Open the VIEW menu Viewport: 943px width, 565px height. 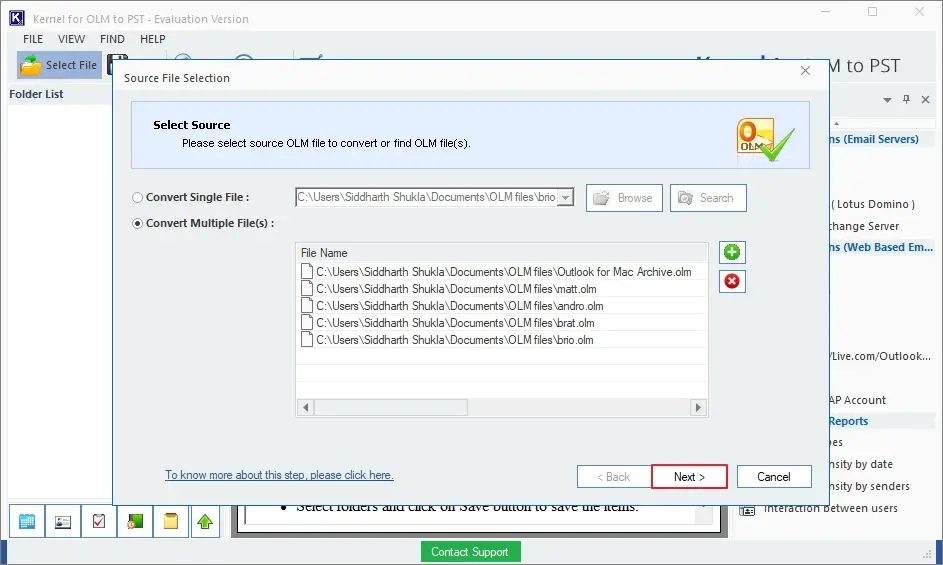(x=71, y=39)
